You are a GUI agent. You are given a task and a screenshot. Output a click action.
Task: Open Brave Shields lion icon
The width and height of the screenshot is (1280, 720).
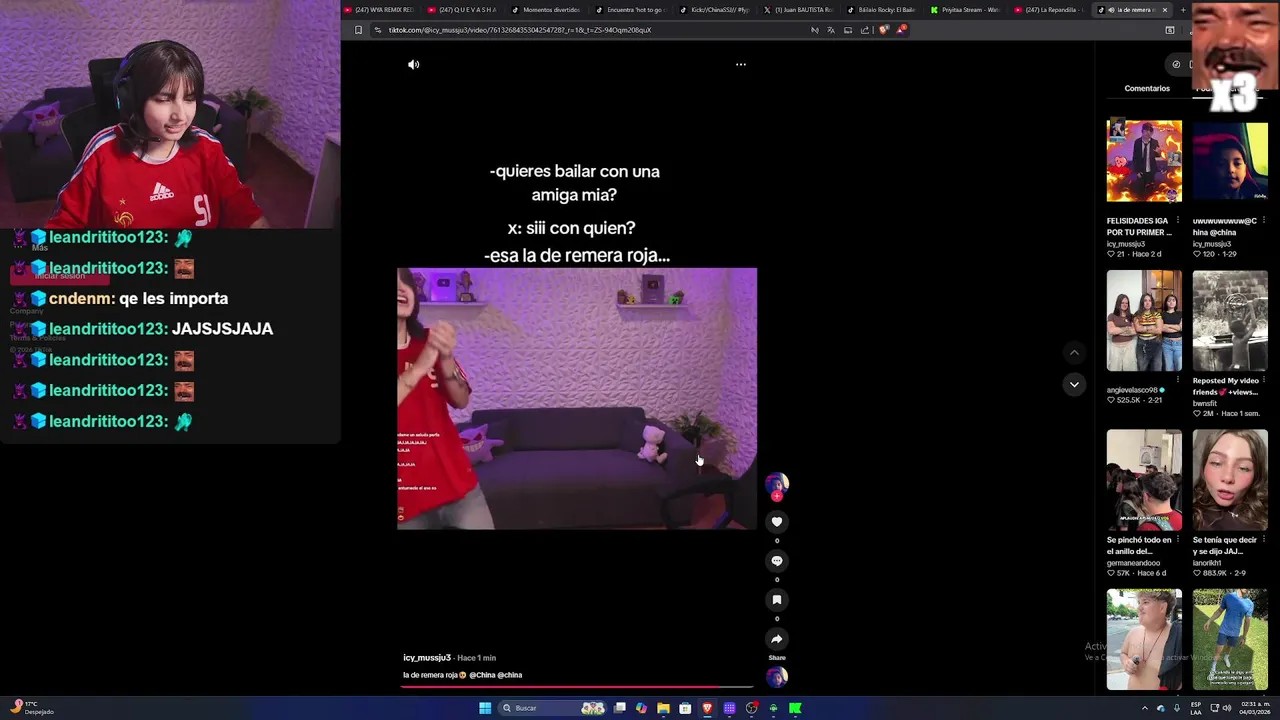pos(883,30)
